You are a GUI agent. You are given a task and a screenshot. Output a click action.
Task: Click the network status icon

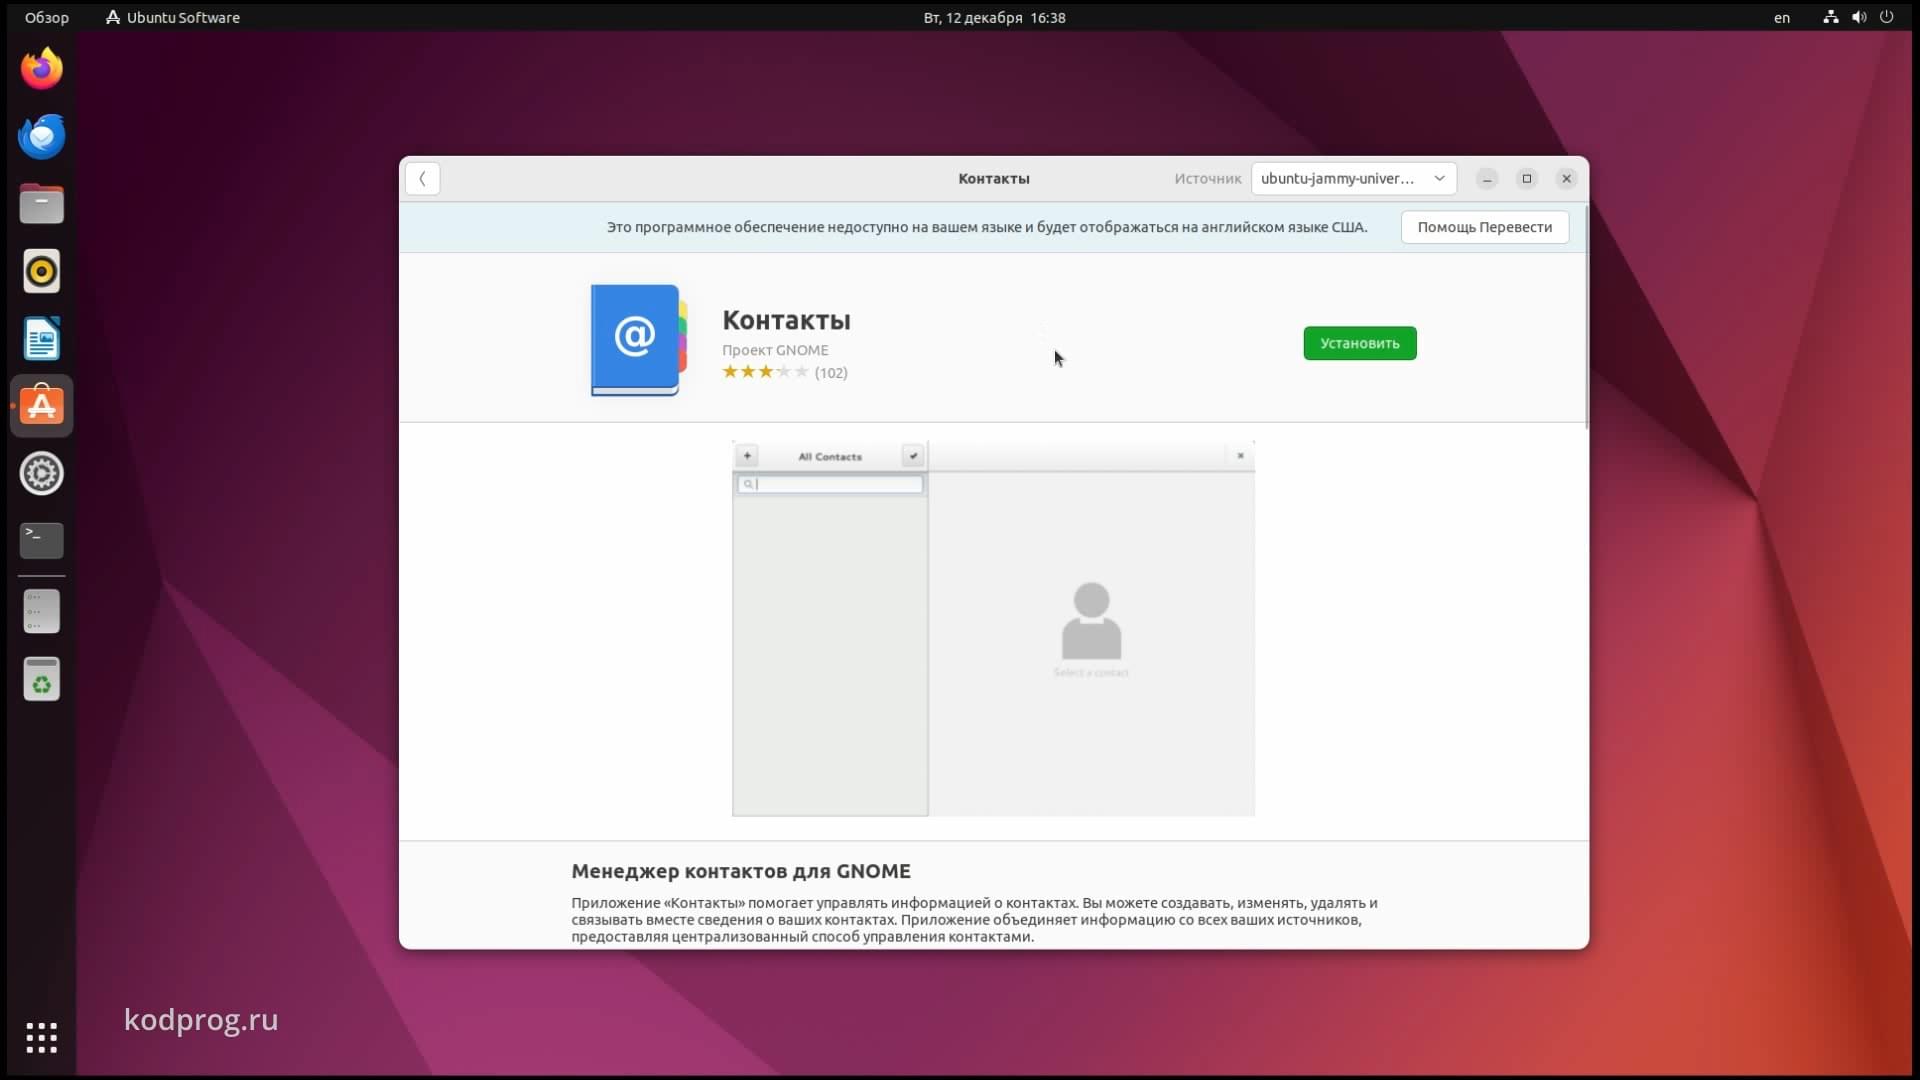pyautogui.click(x=1830, y=17)
